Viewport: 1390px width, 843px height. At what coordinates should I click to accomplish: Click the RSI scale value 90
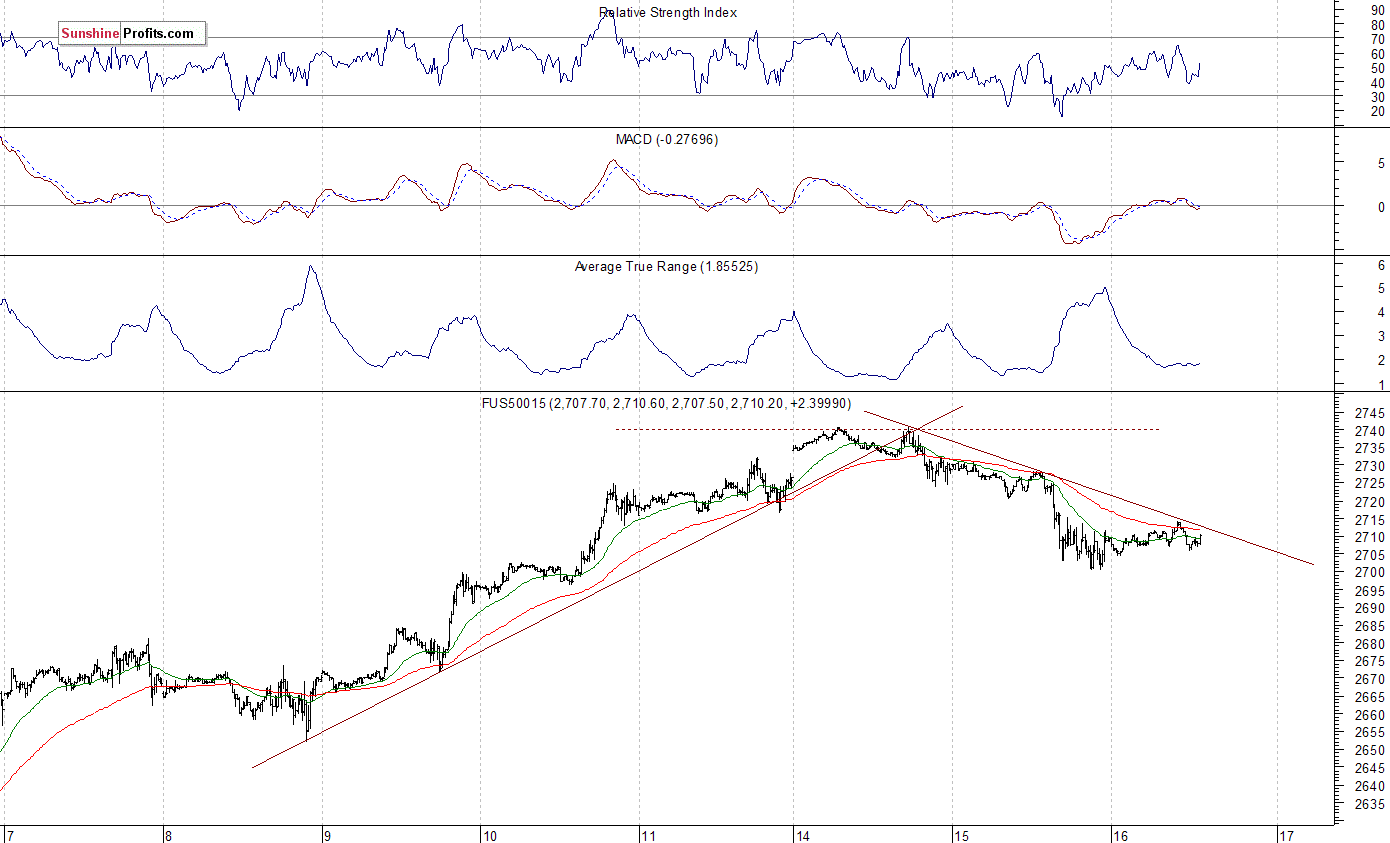(x=1378, y=9)
